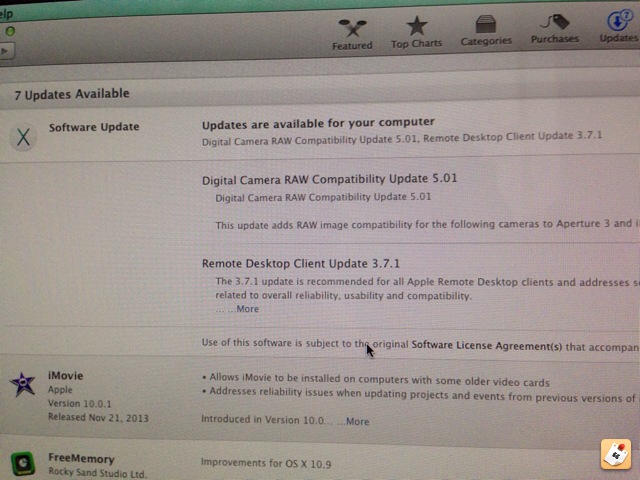Click the iMovie app name

[x=65, y=376]
